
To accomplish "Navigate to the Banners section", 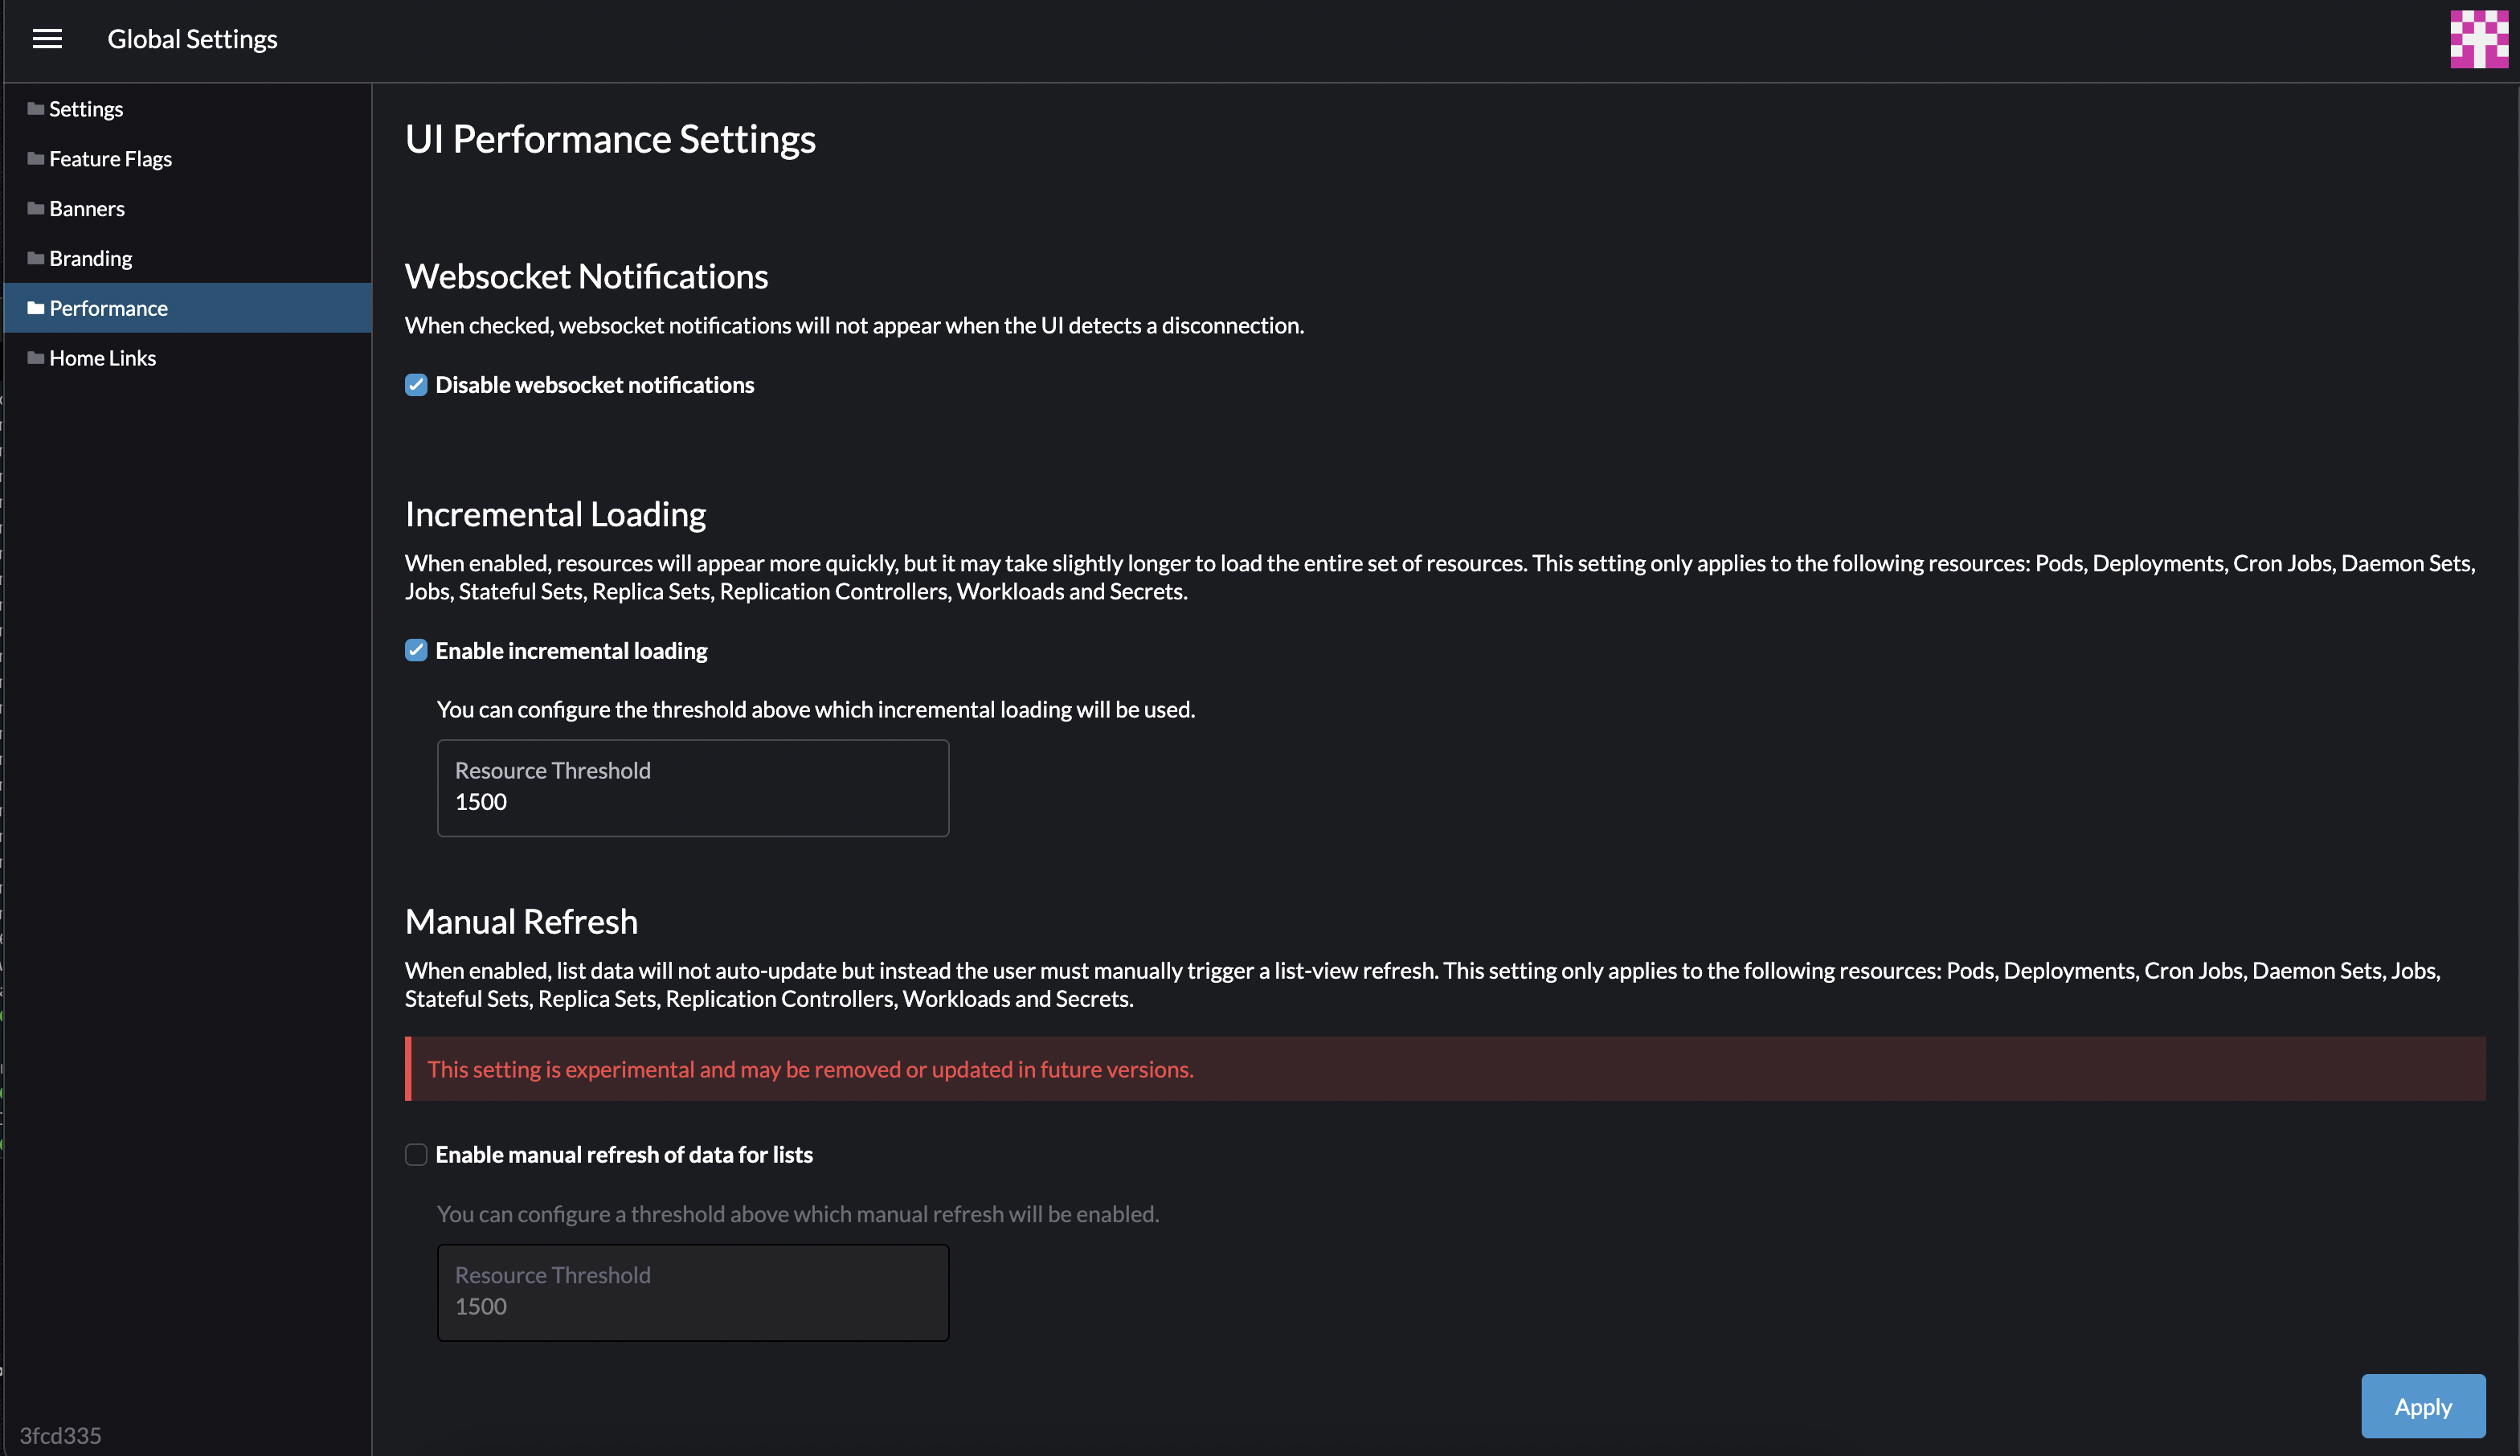I will (86, 208).
